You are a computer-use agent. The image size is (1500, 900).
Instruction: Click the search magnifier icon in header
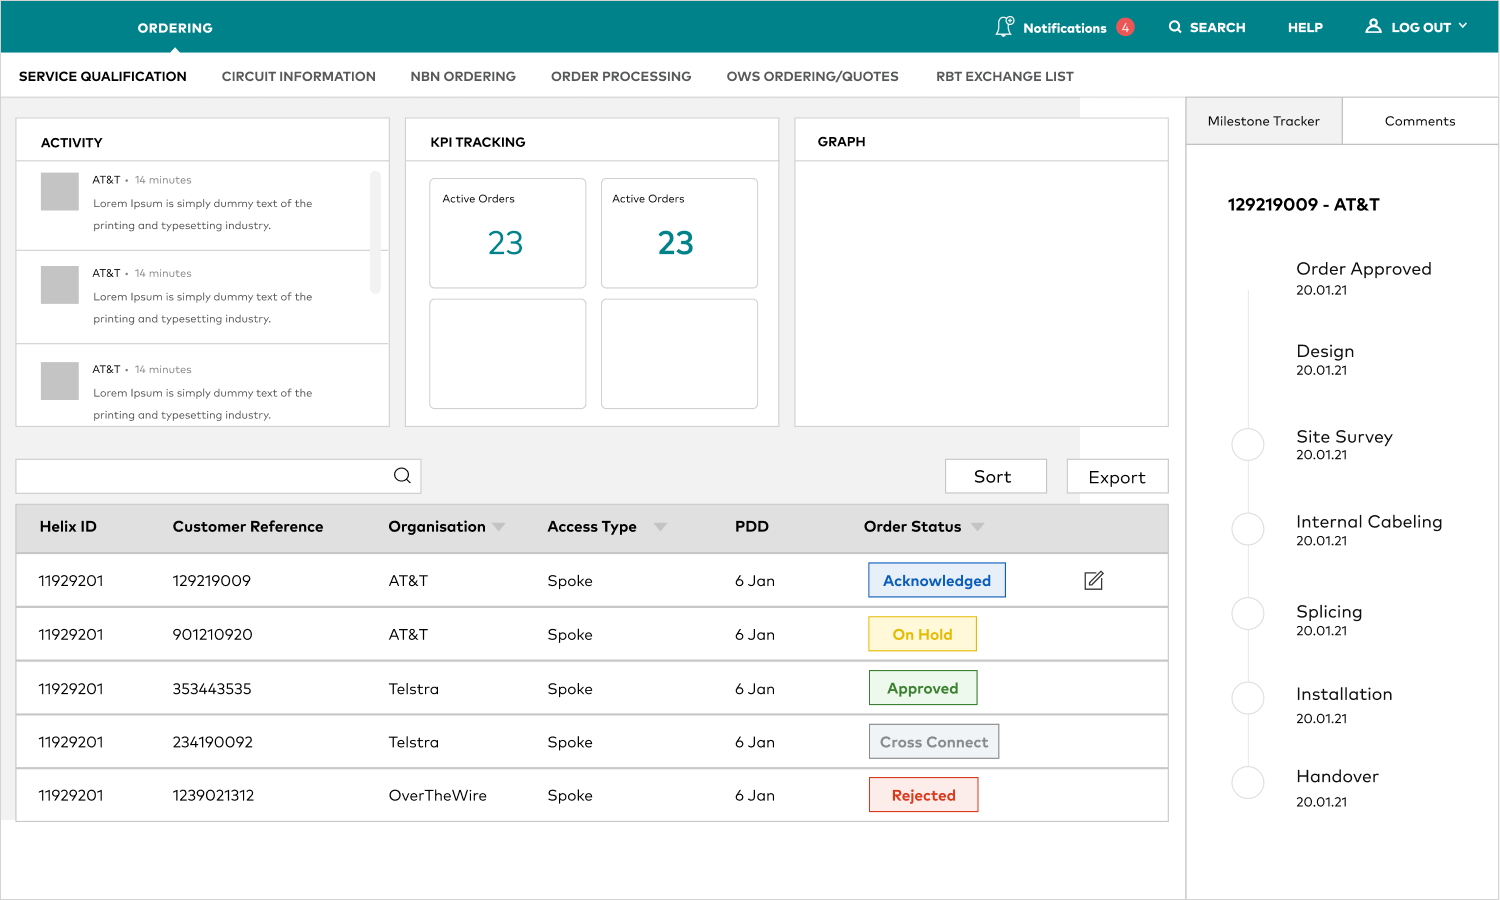1175,27
